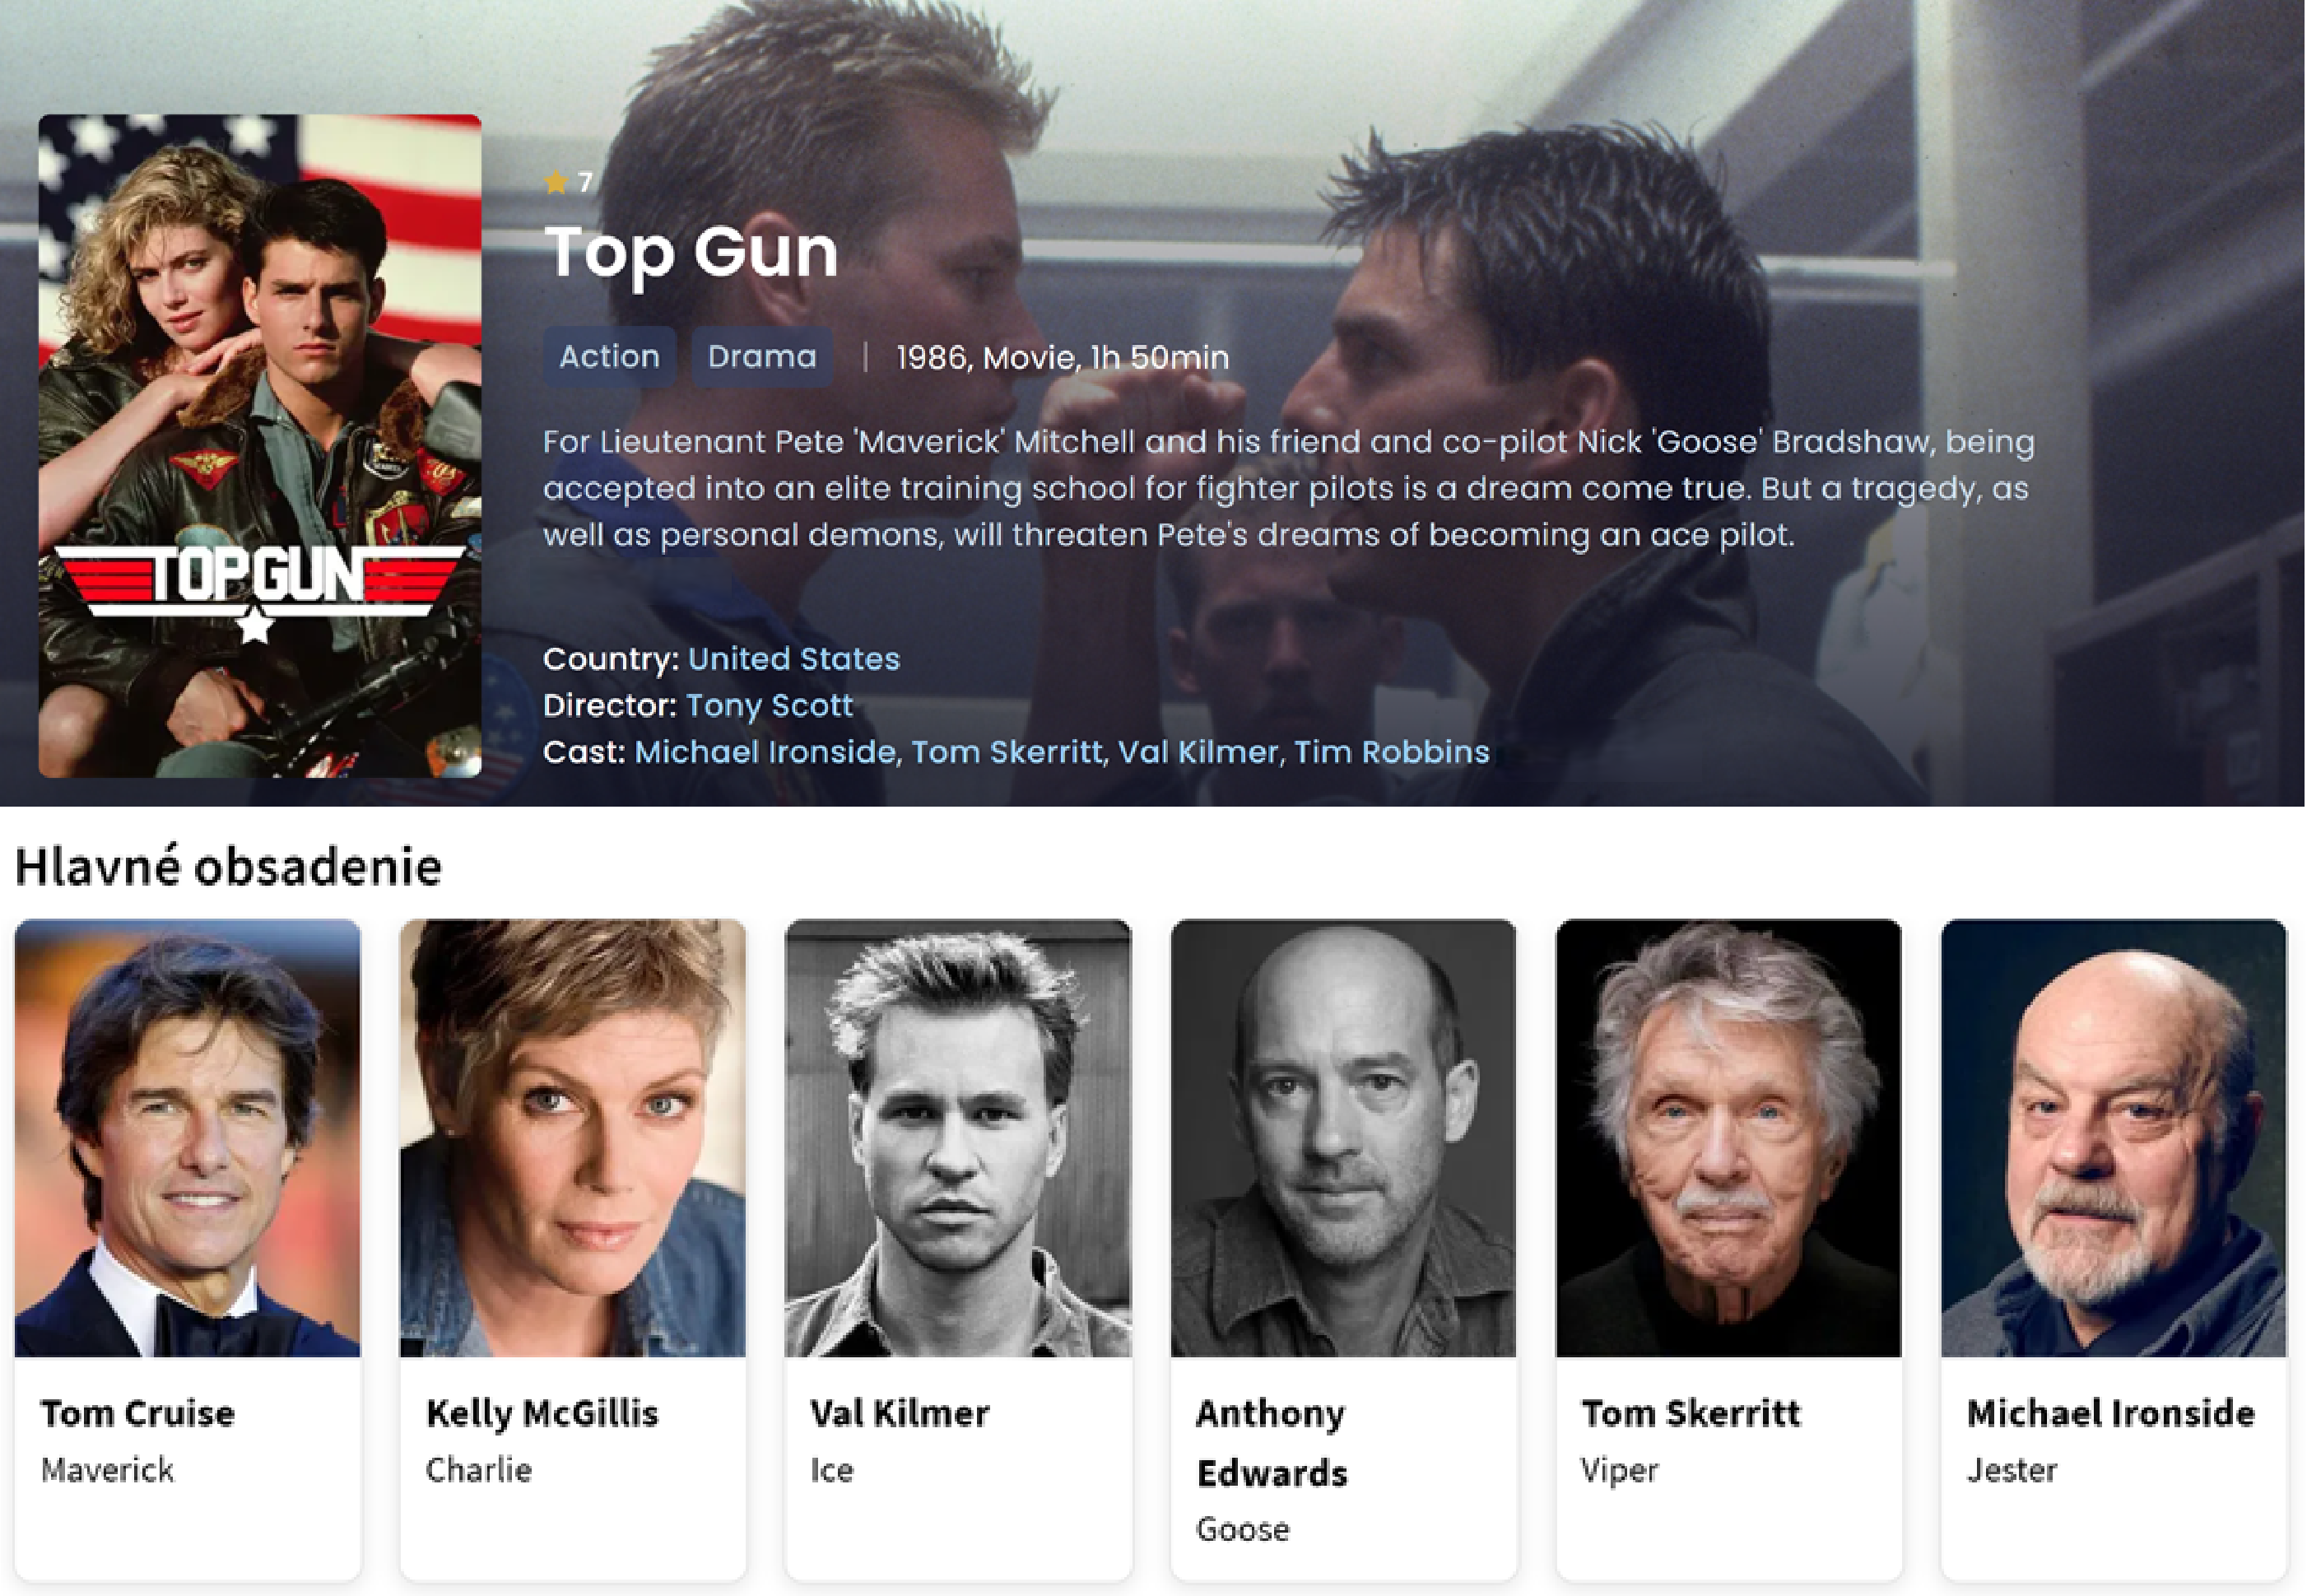This screenshot has height=1596, width=2307.
Task: Click the Anthony Edwards name label
Action: click(1271, 1443)
